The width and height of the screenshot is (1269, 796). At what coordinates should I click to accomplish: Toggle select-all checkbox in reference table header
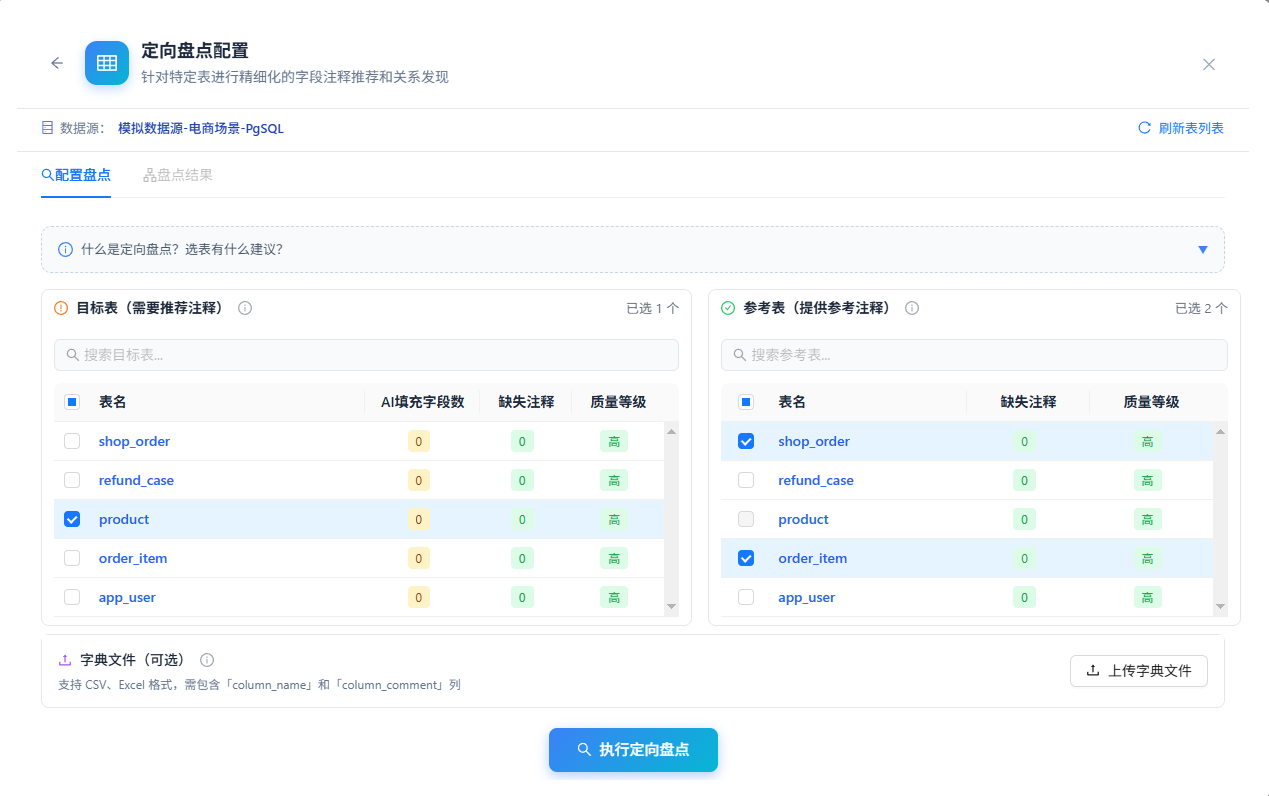click(746, 402)
